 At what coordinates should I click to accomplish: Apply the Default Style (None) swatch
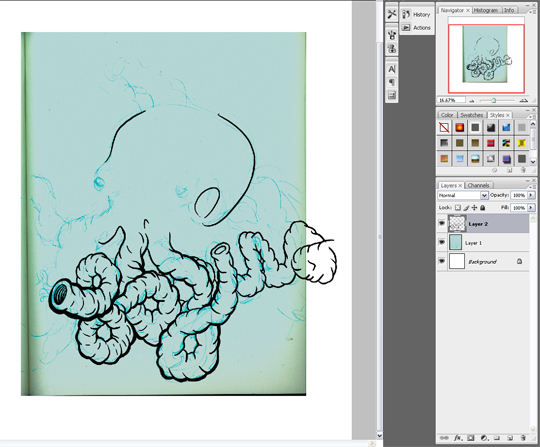coord(444,127)
